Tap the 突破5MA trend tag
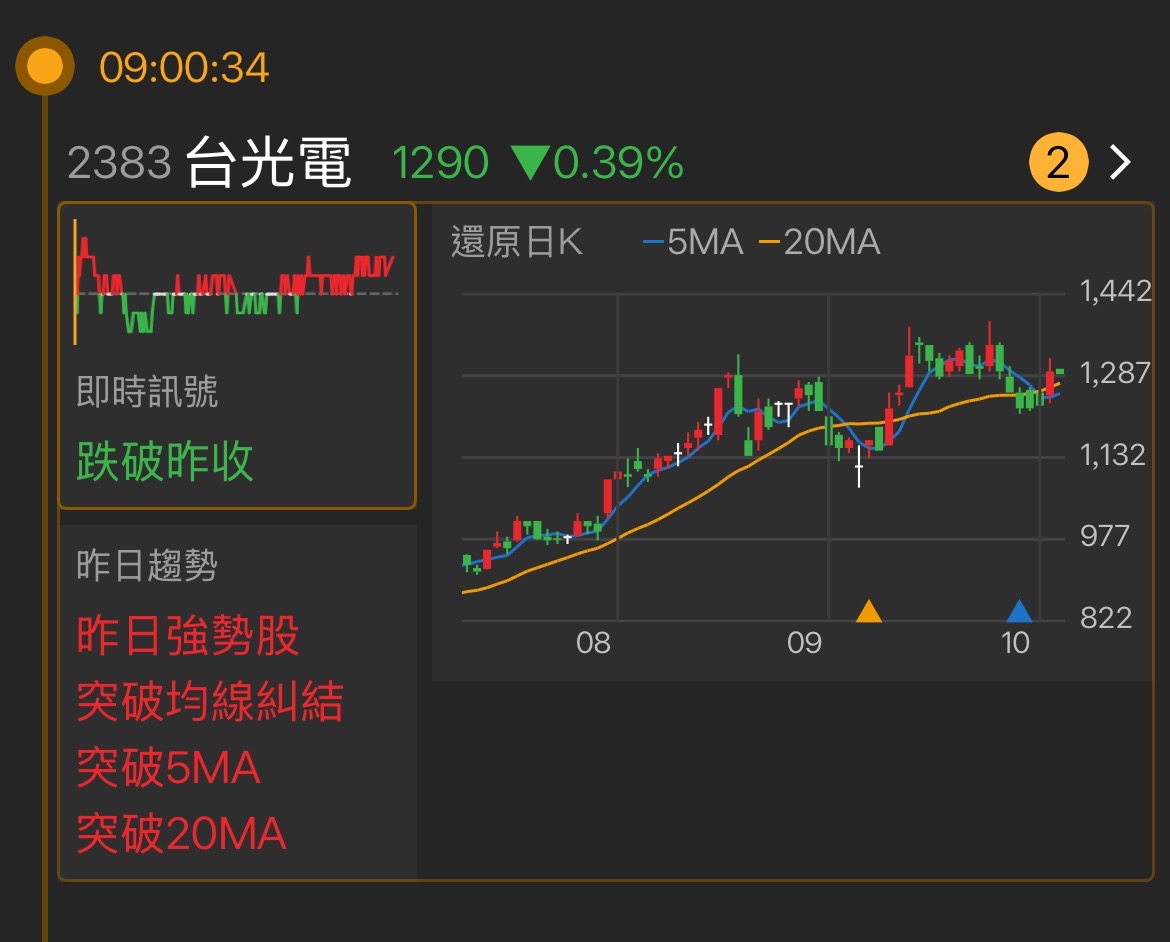 click(x=168, y=768)
